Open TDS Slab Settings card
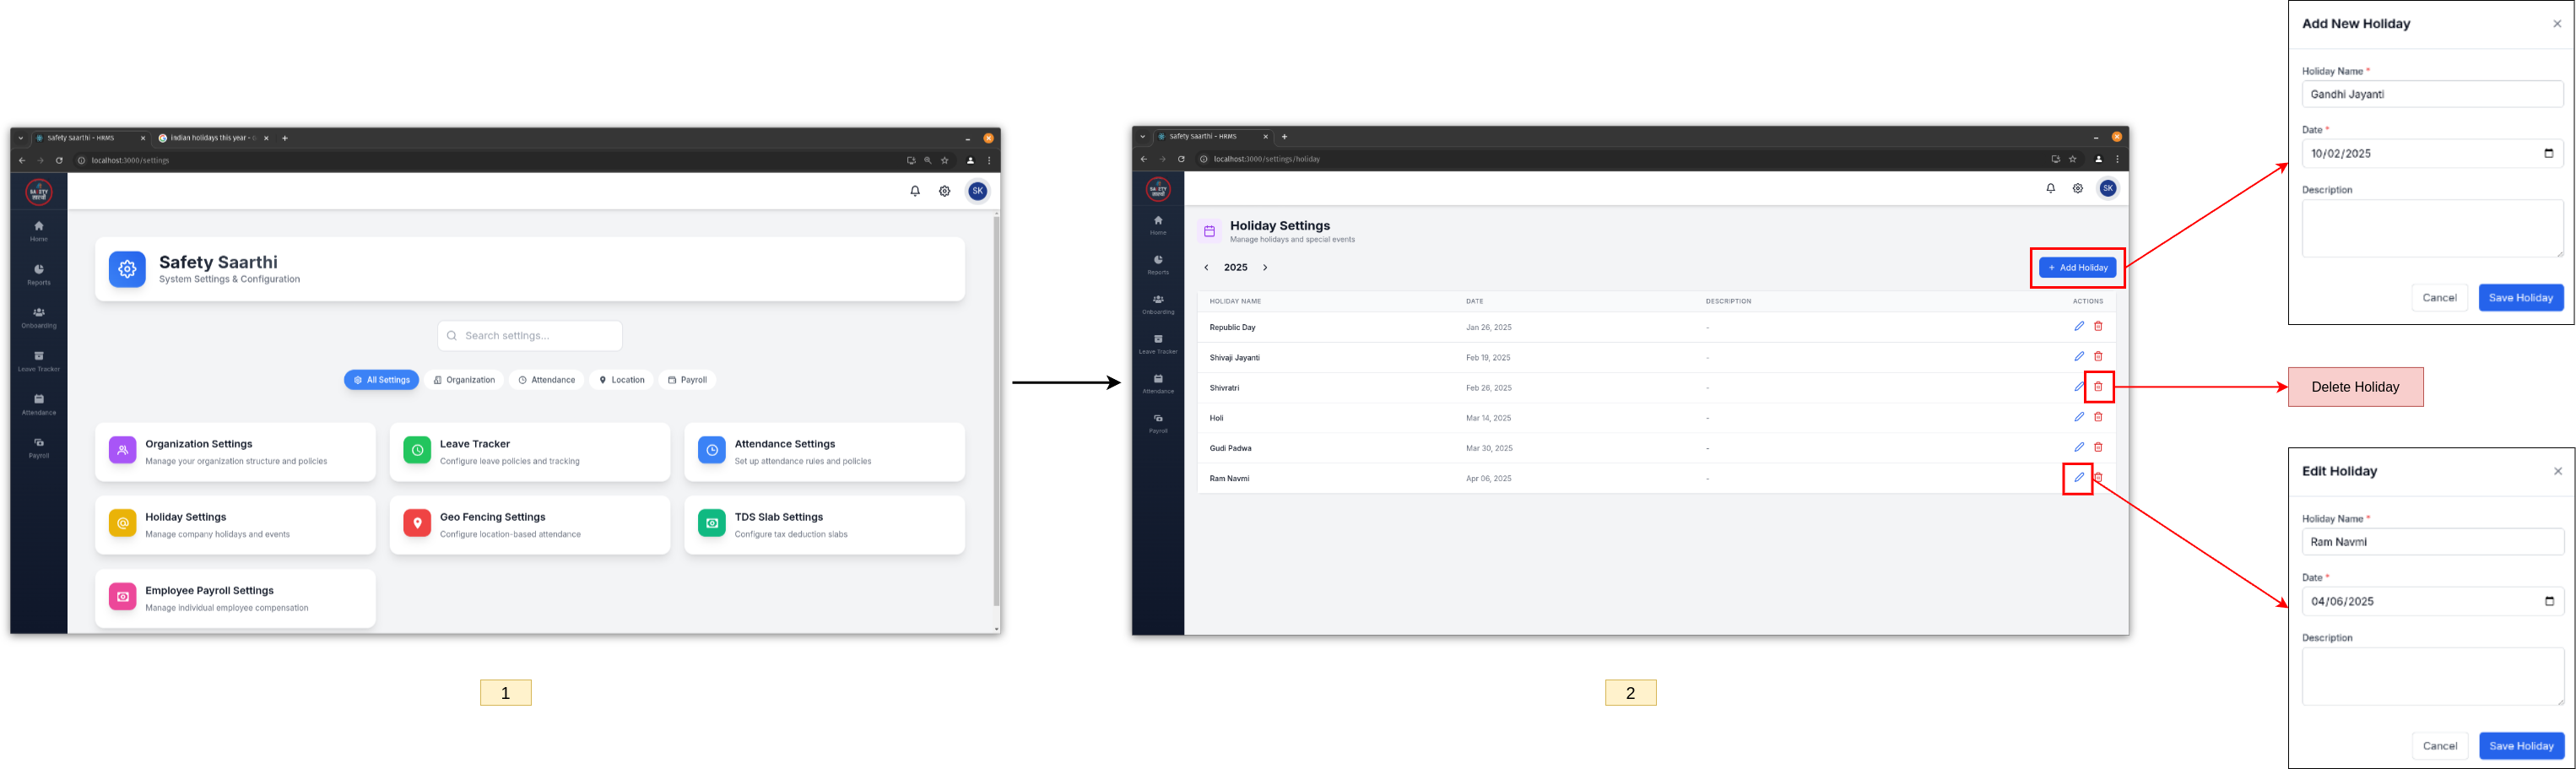This screenshot has width=2576, height=769. pyautogui.click(x=823, y=525)
